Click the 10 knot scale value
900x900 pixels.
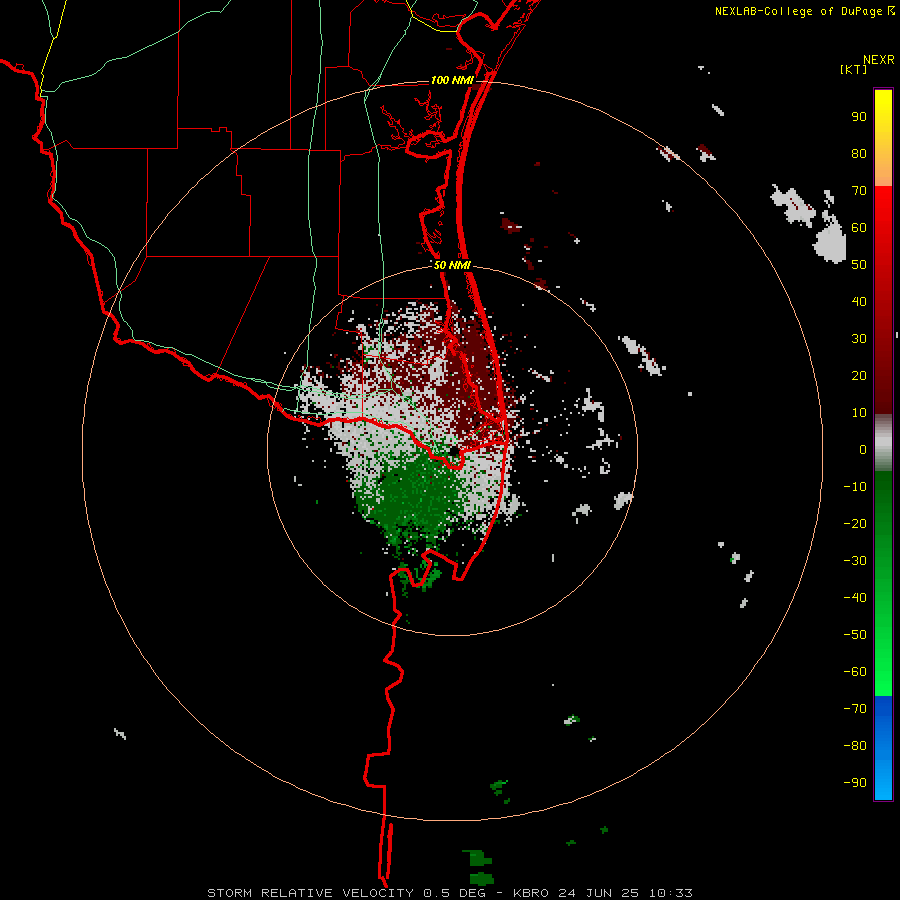(859, 413)
